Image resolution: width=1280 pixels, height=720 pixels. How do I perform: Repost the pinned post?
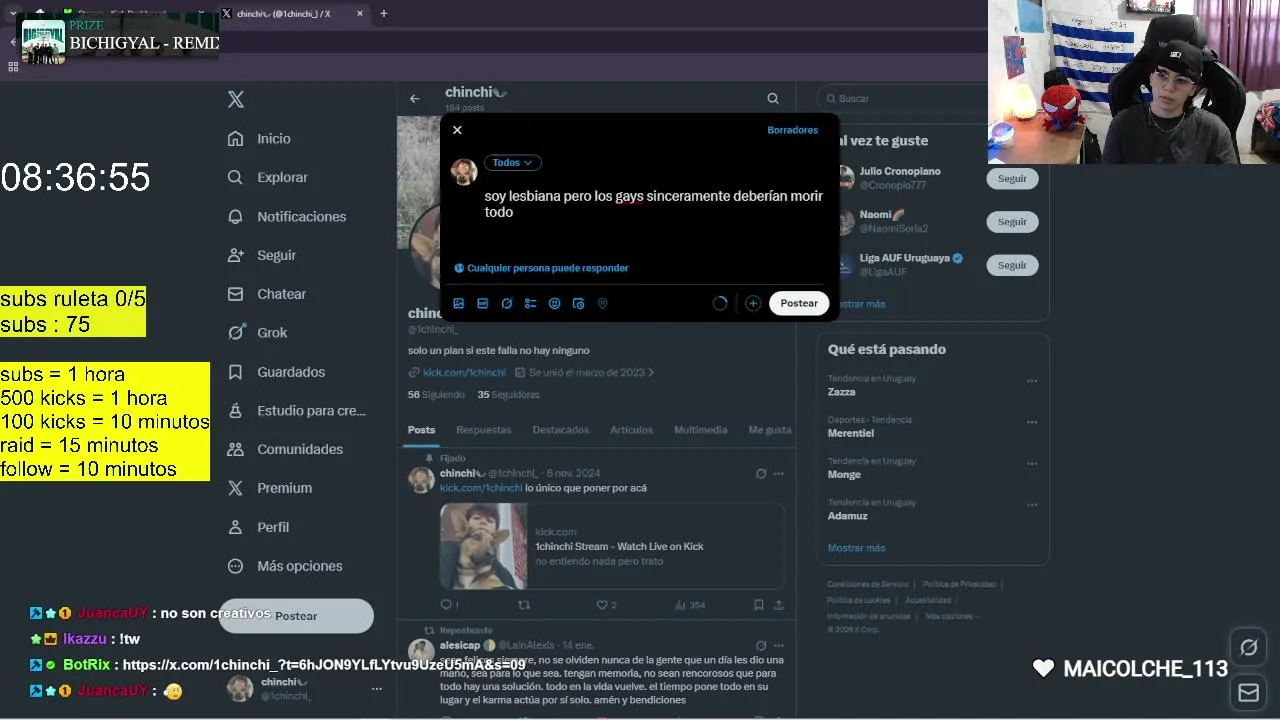click(523, 605)
